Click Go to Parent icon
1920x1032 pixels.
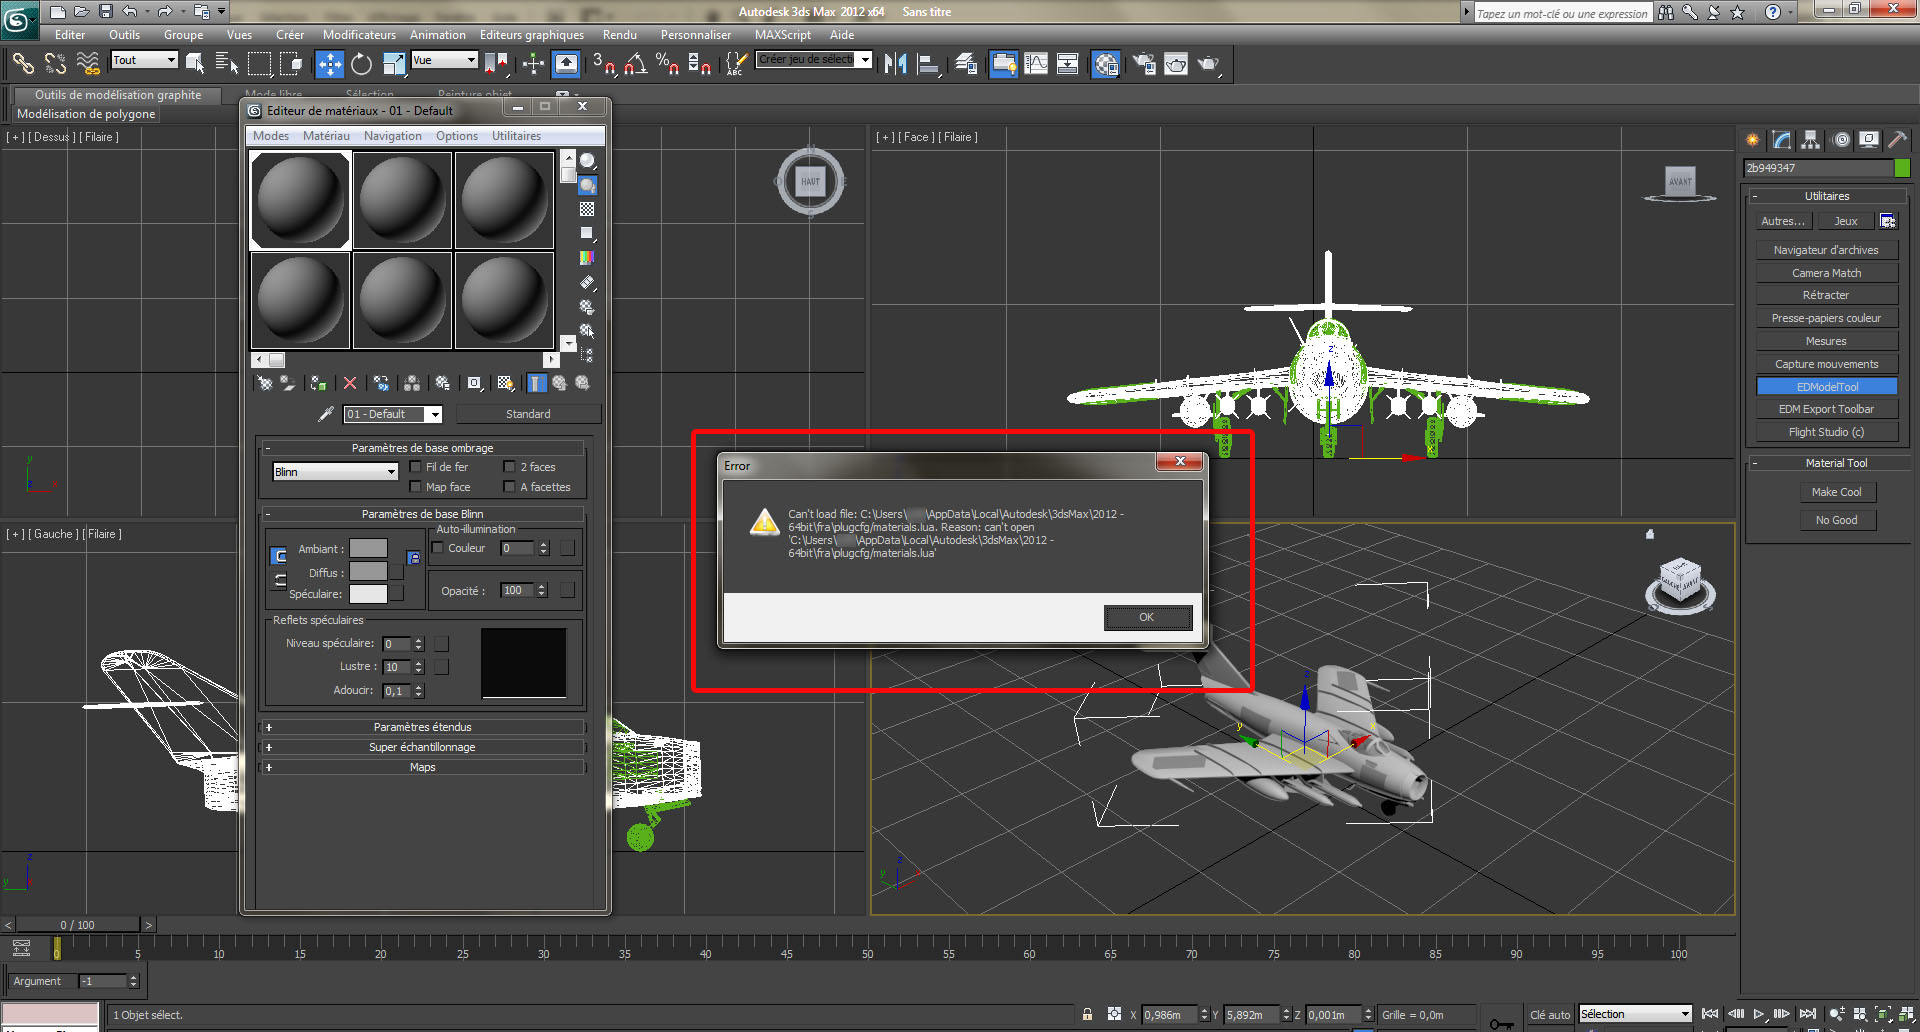(x=560, y=383)
